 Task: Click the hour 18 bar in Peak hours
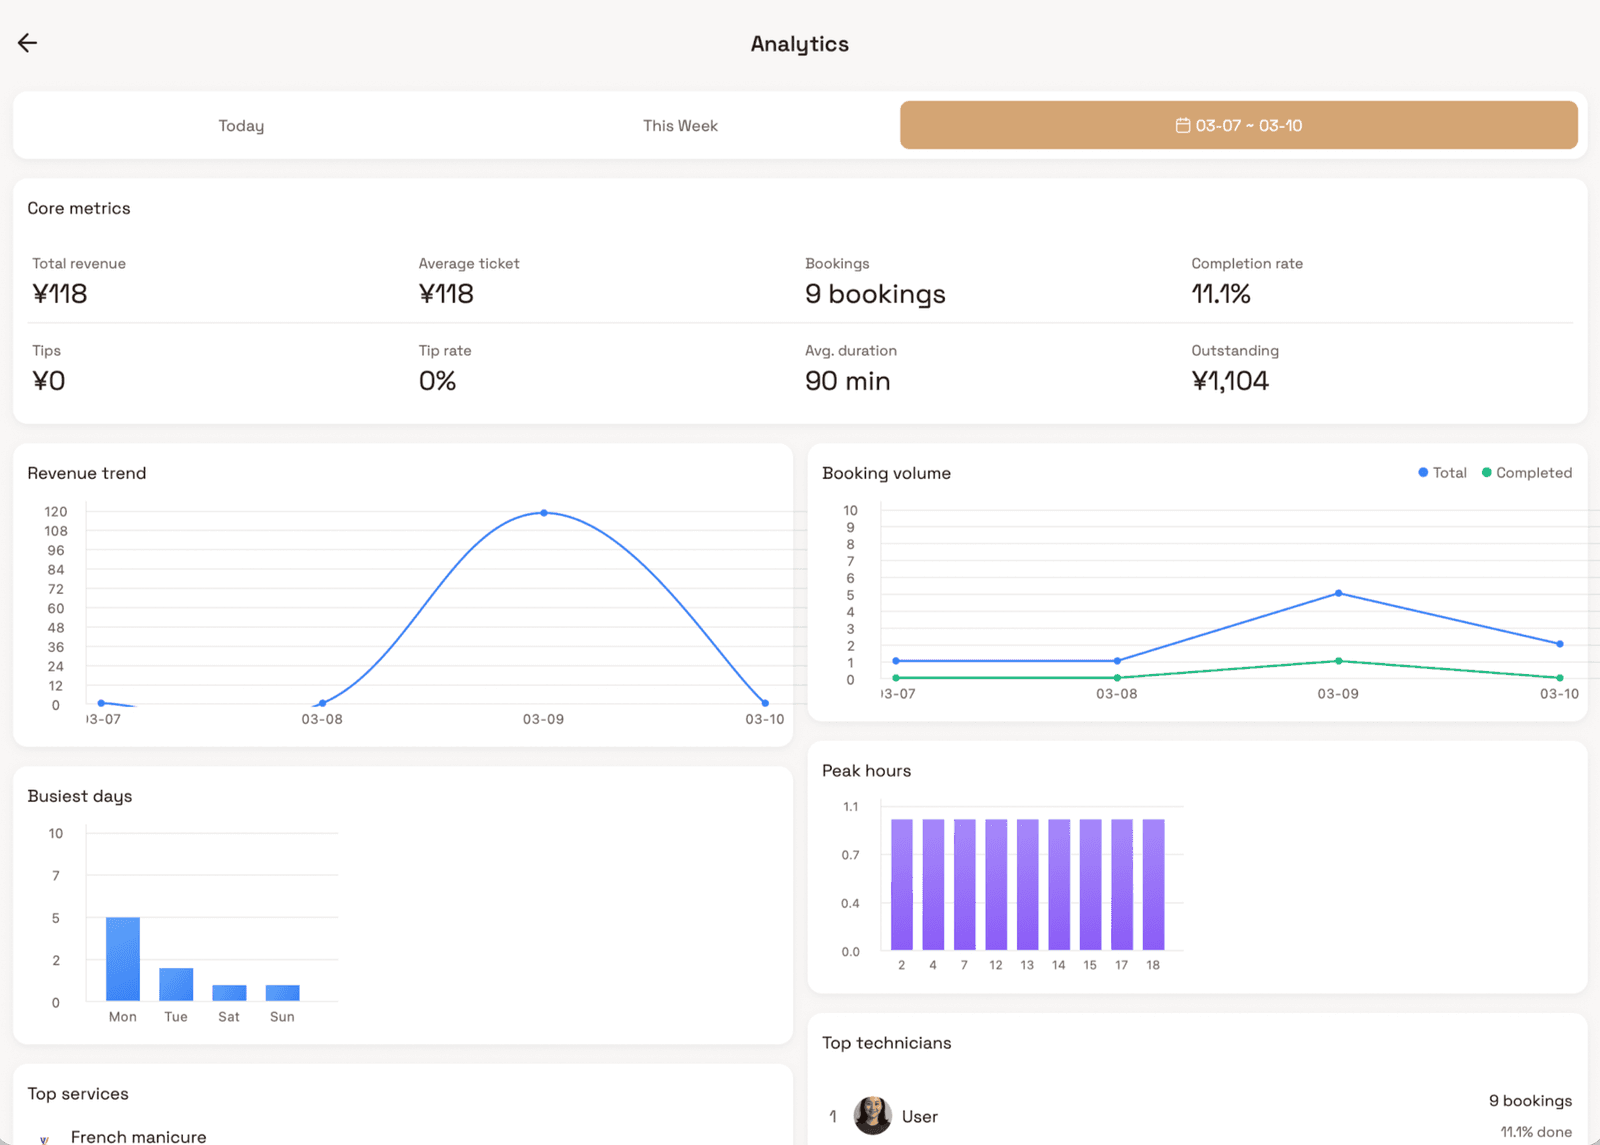point(1152,883)
